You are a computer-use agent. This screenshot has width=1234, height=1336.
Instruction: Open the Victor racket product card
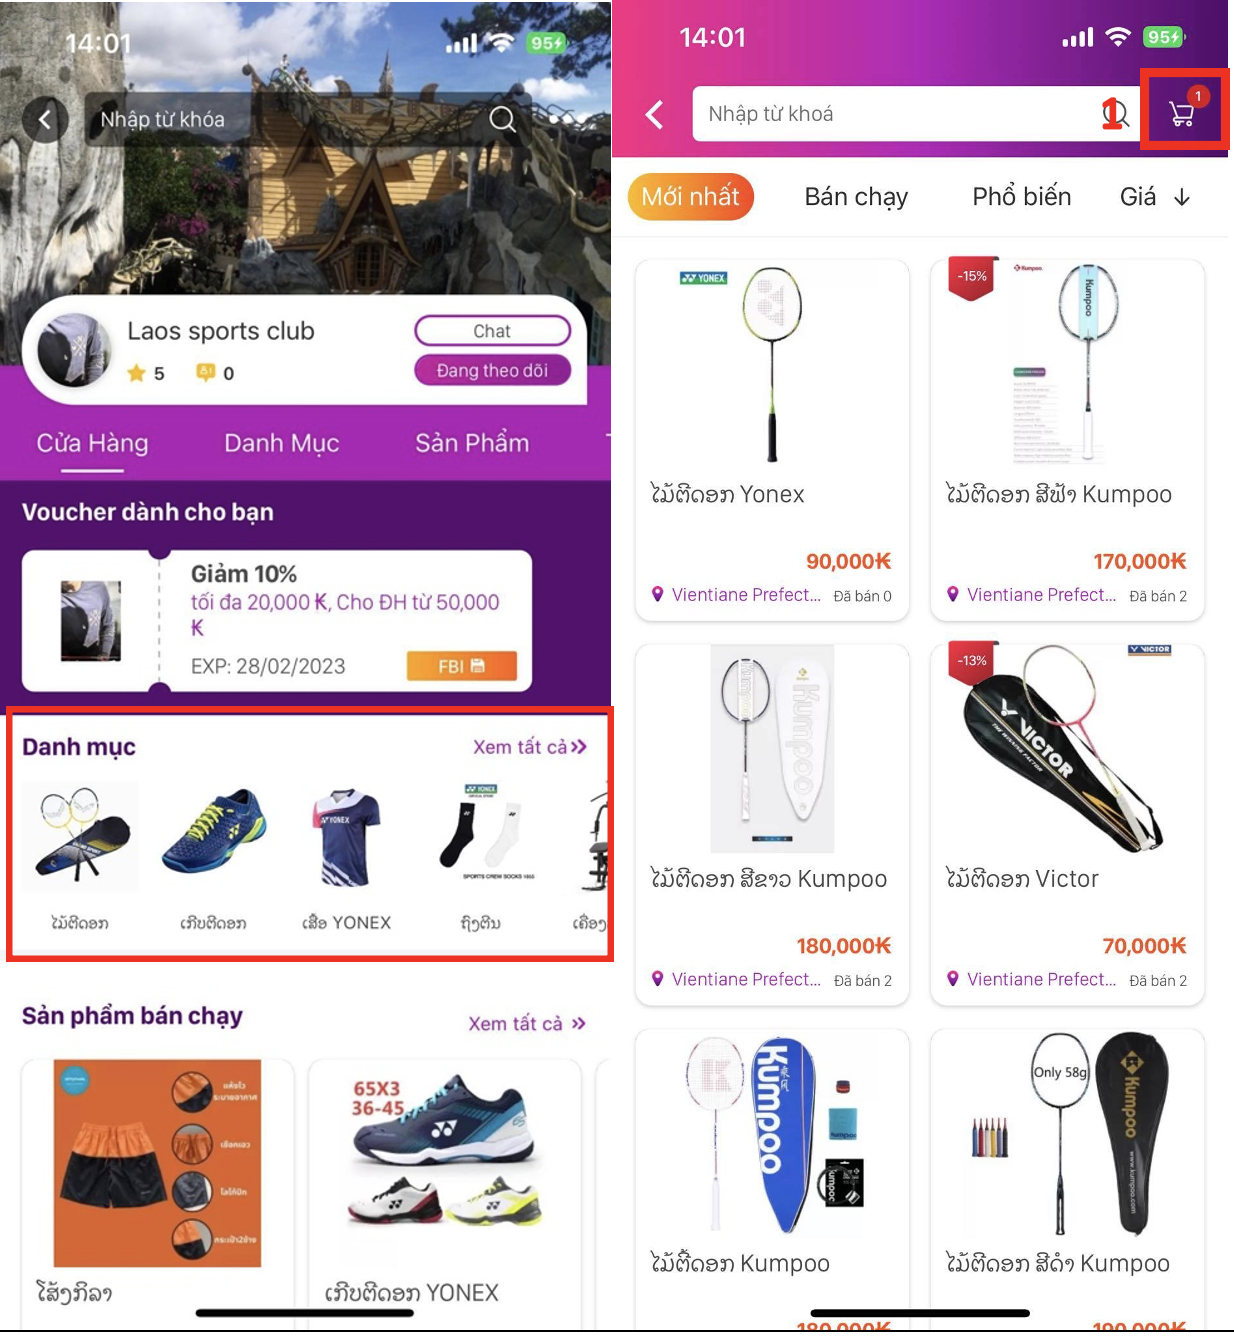1067,824
